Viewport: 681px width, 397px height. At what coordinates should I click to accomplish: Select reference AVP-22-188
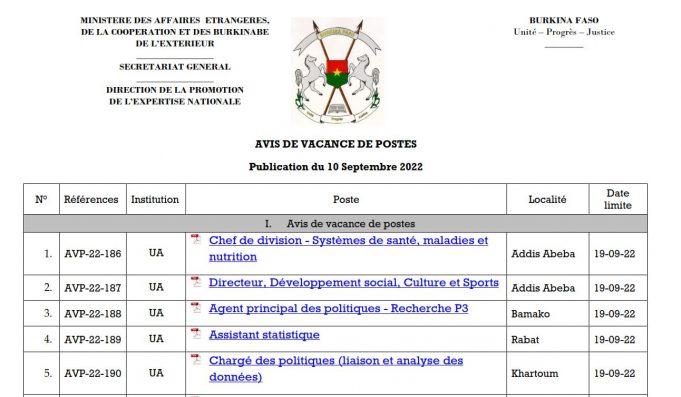click(93, 314)
